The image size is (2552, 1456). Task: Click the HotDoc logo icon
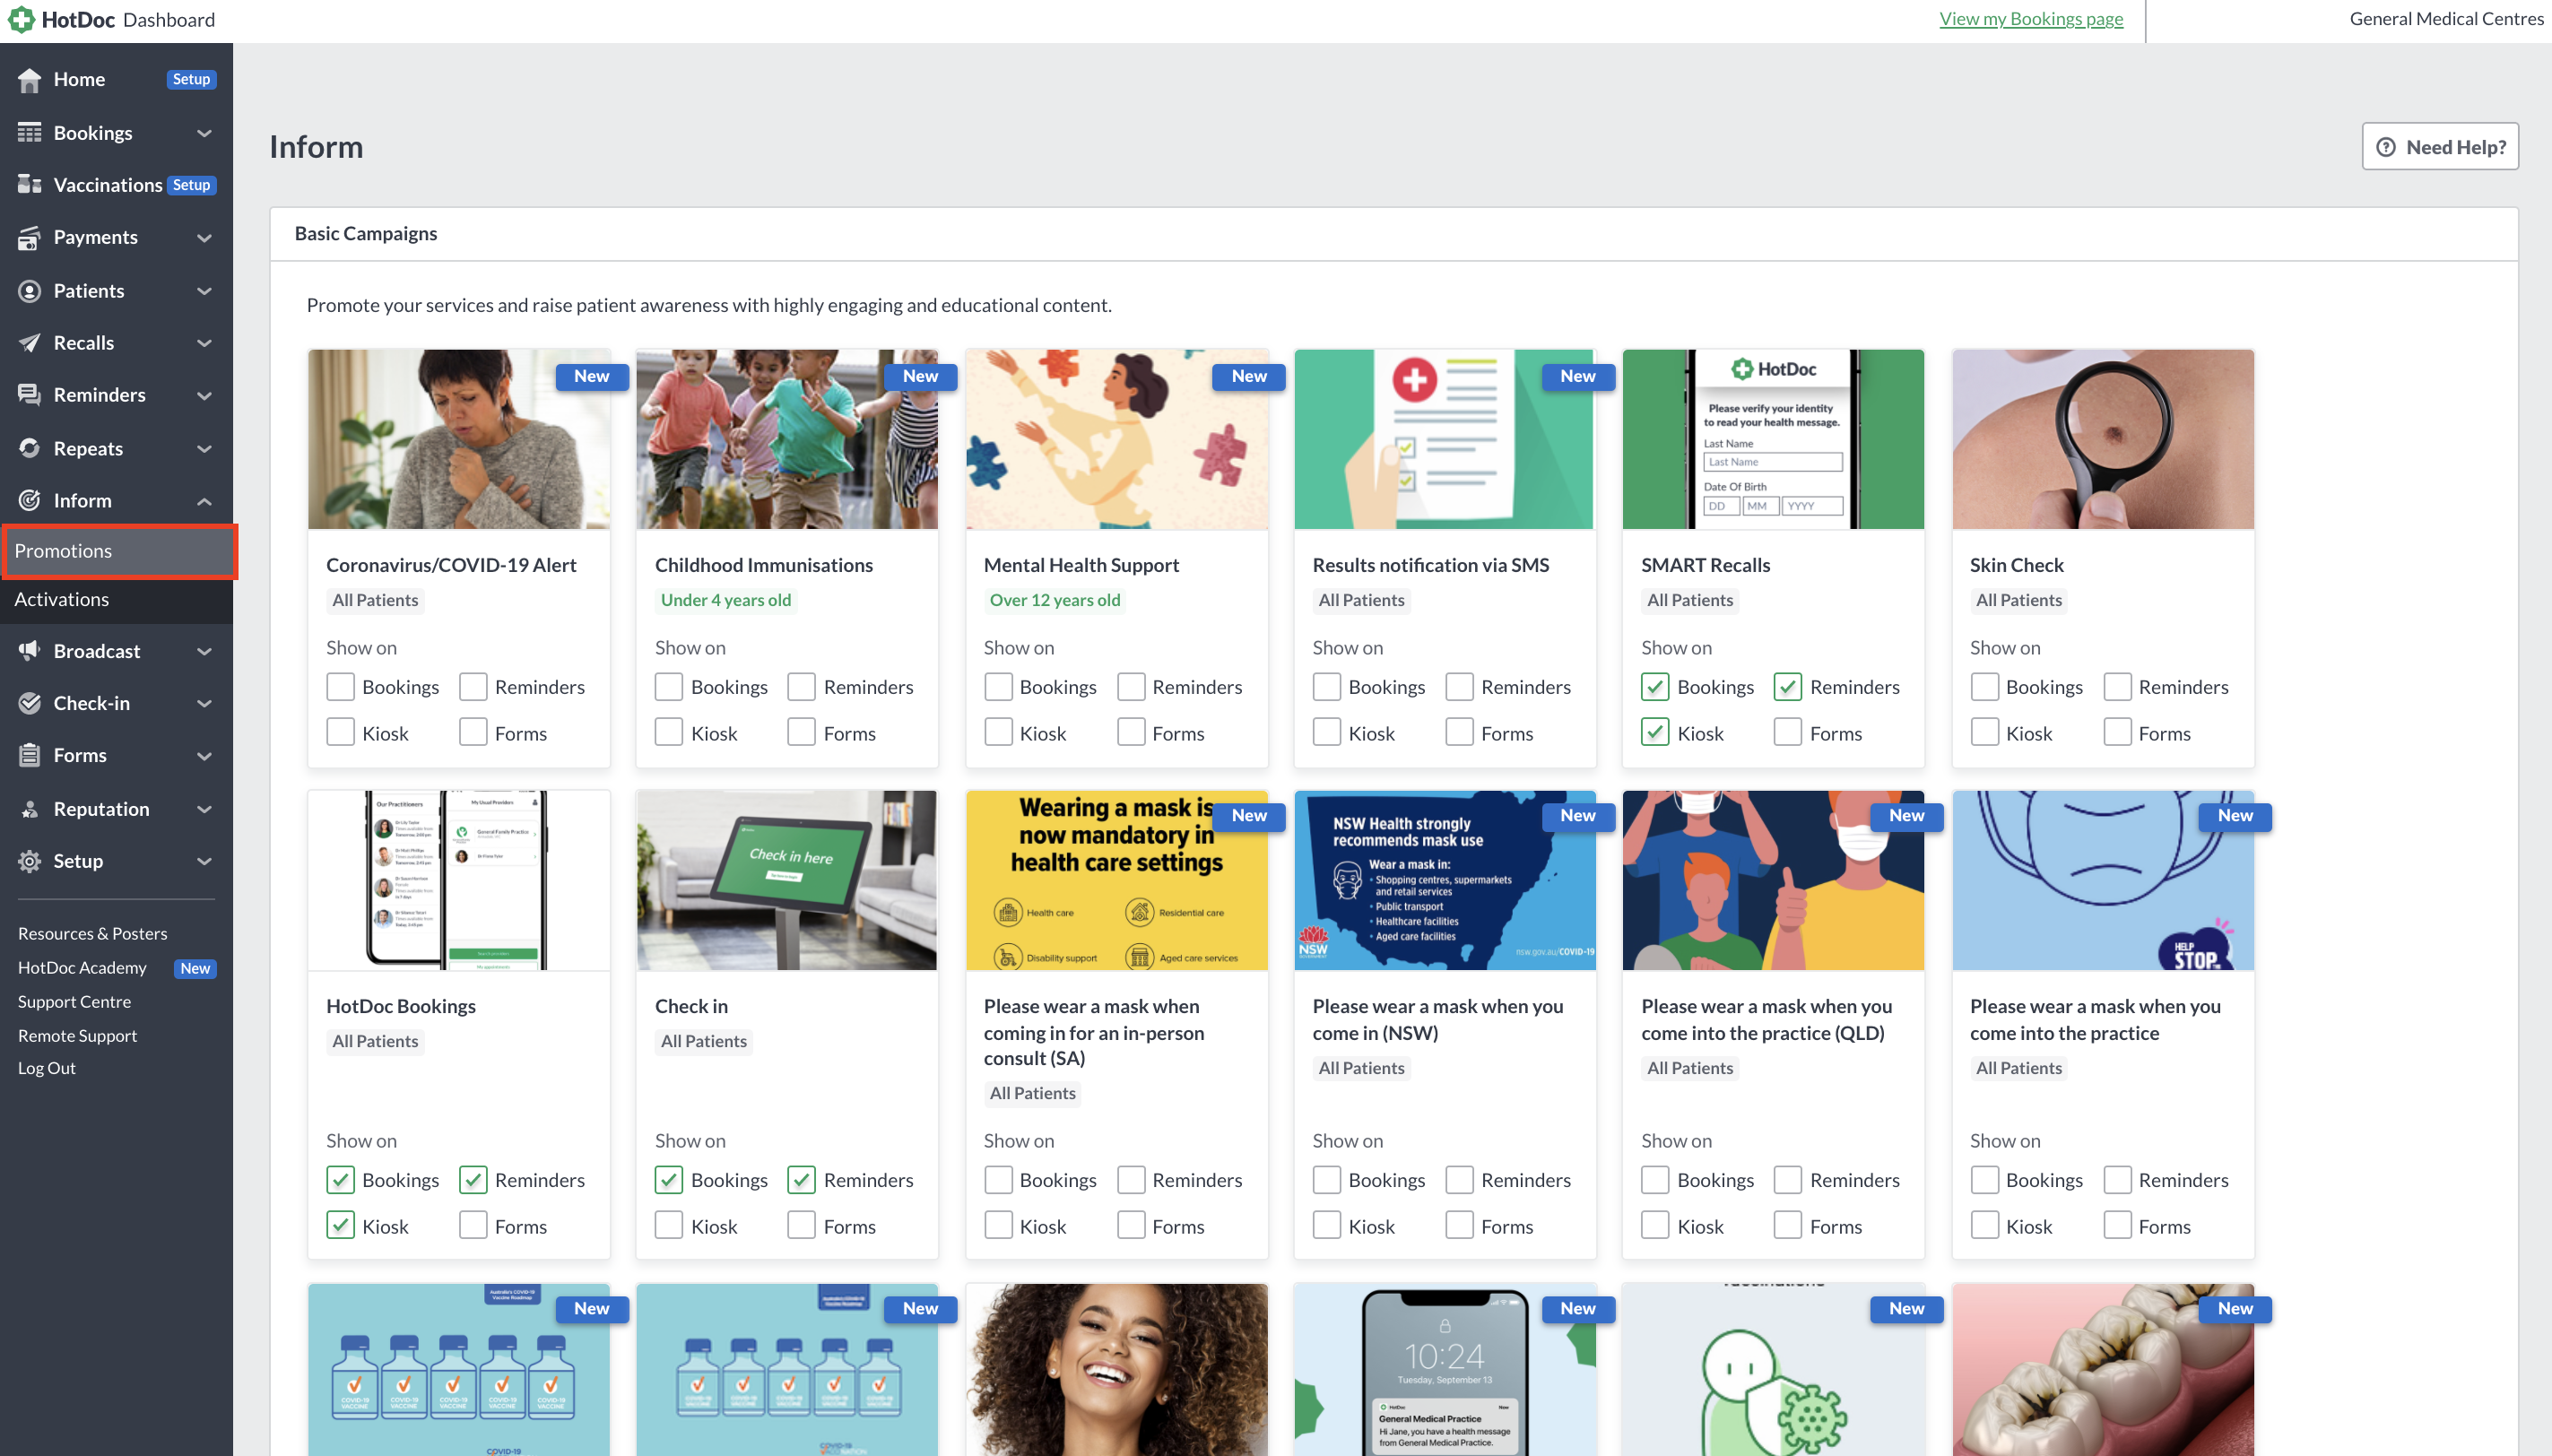coord(21,19)
